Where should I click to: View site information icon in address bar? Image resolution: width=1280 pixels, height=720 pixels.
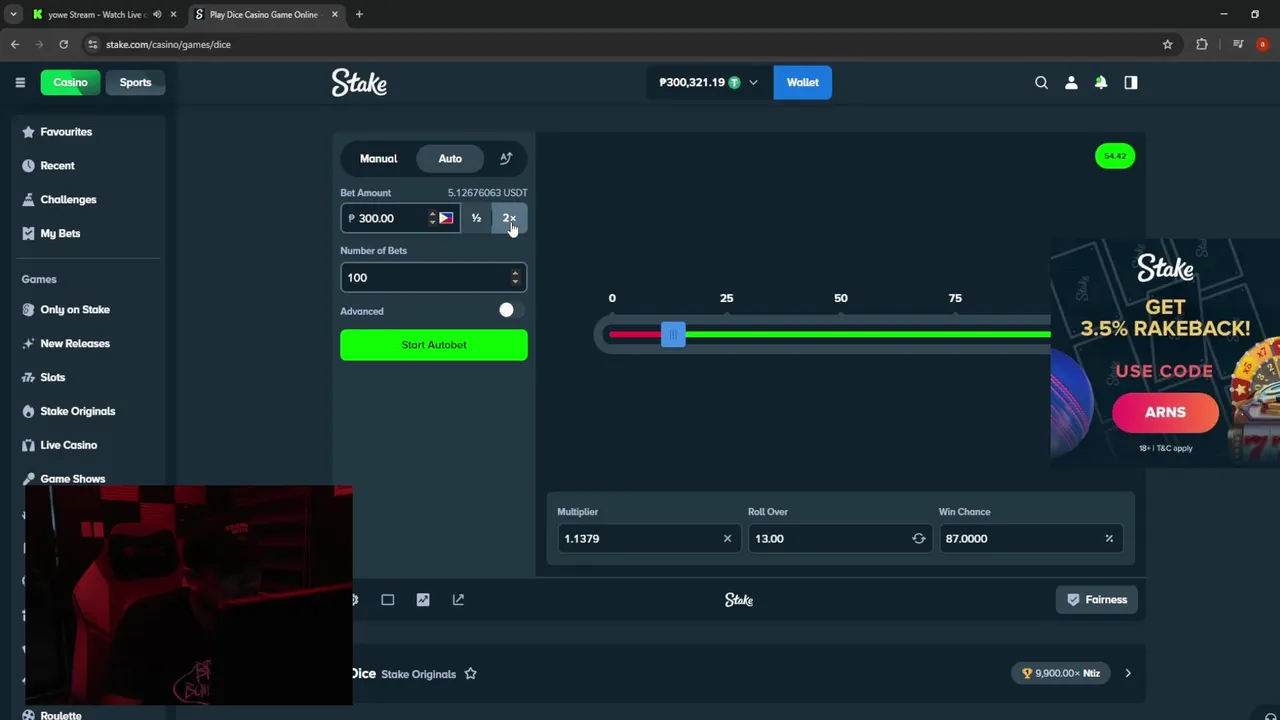click(92, 44)
